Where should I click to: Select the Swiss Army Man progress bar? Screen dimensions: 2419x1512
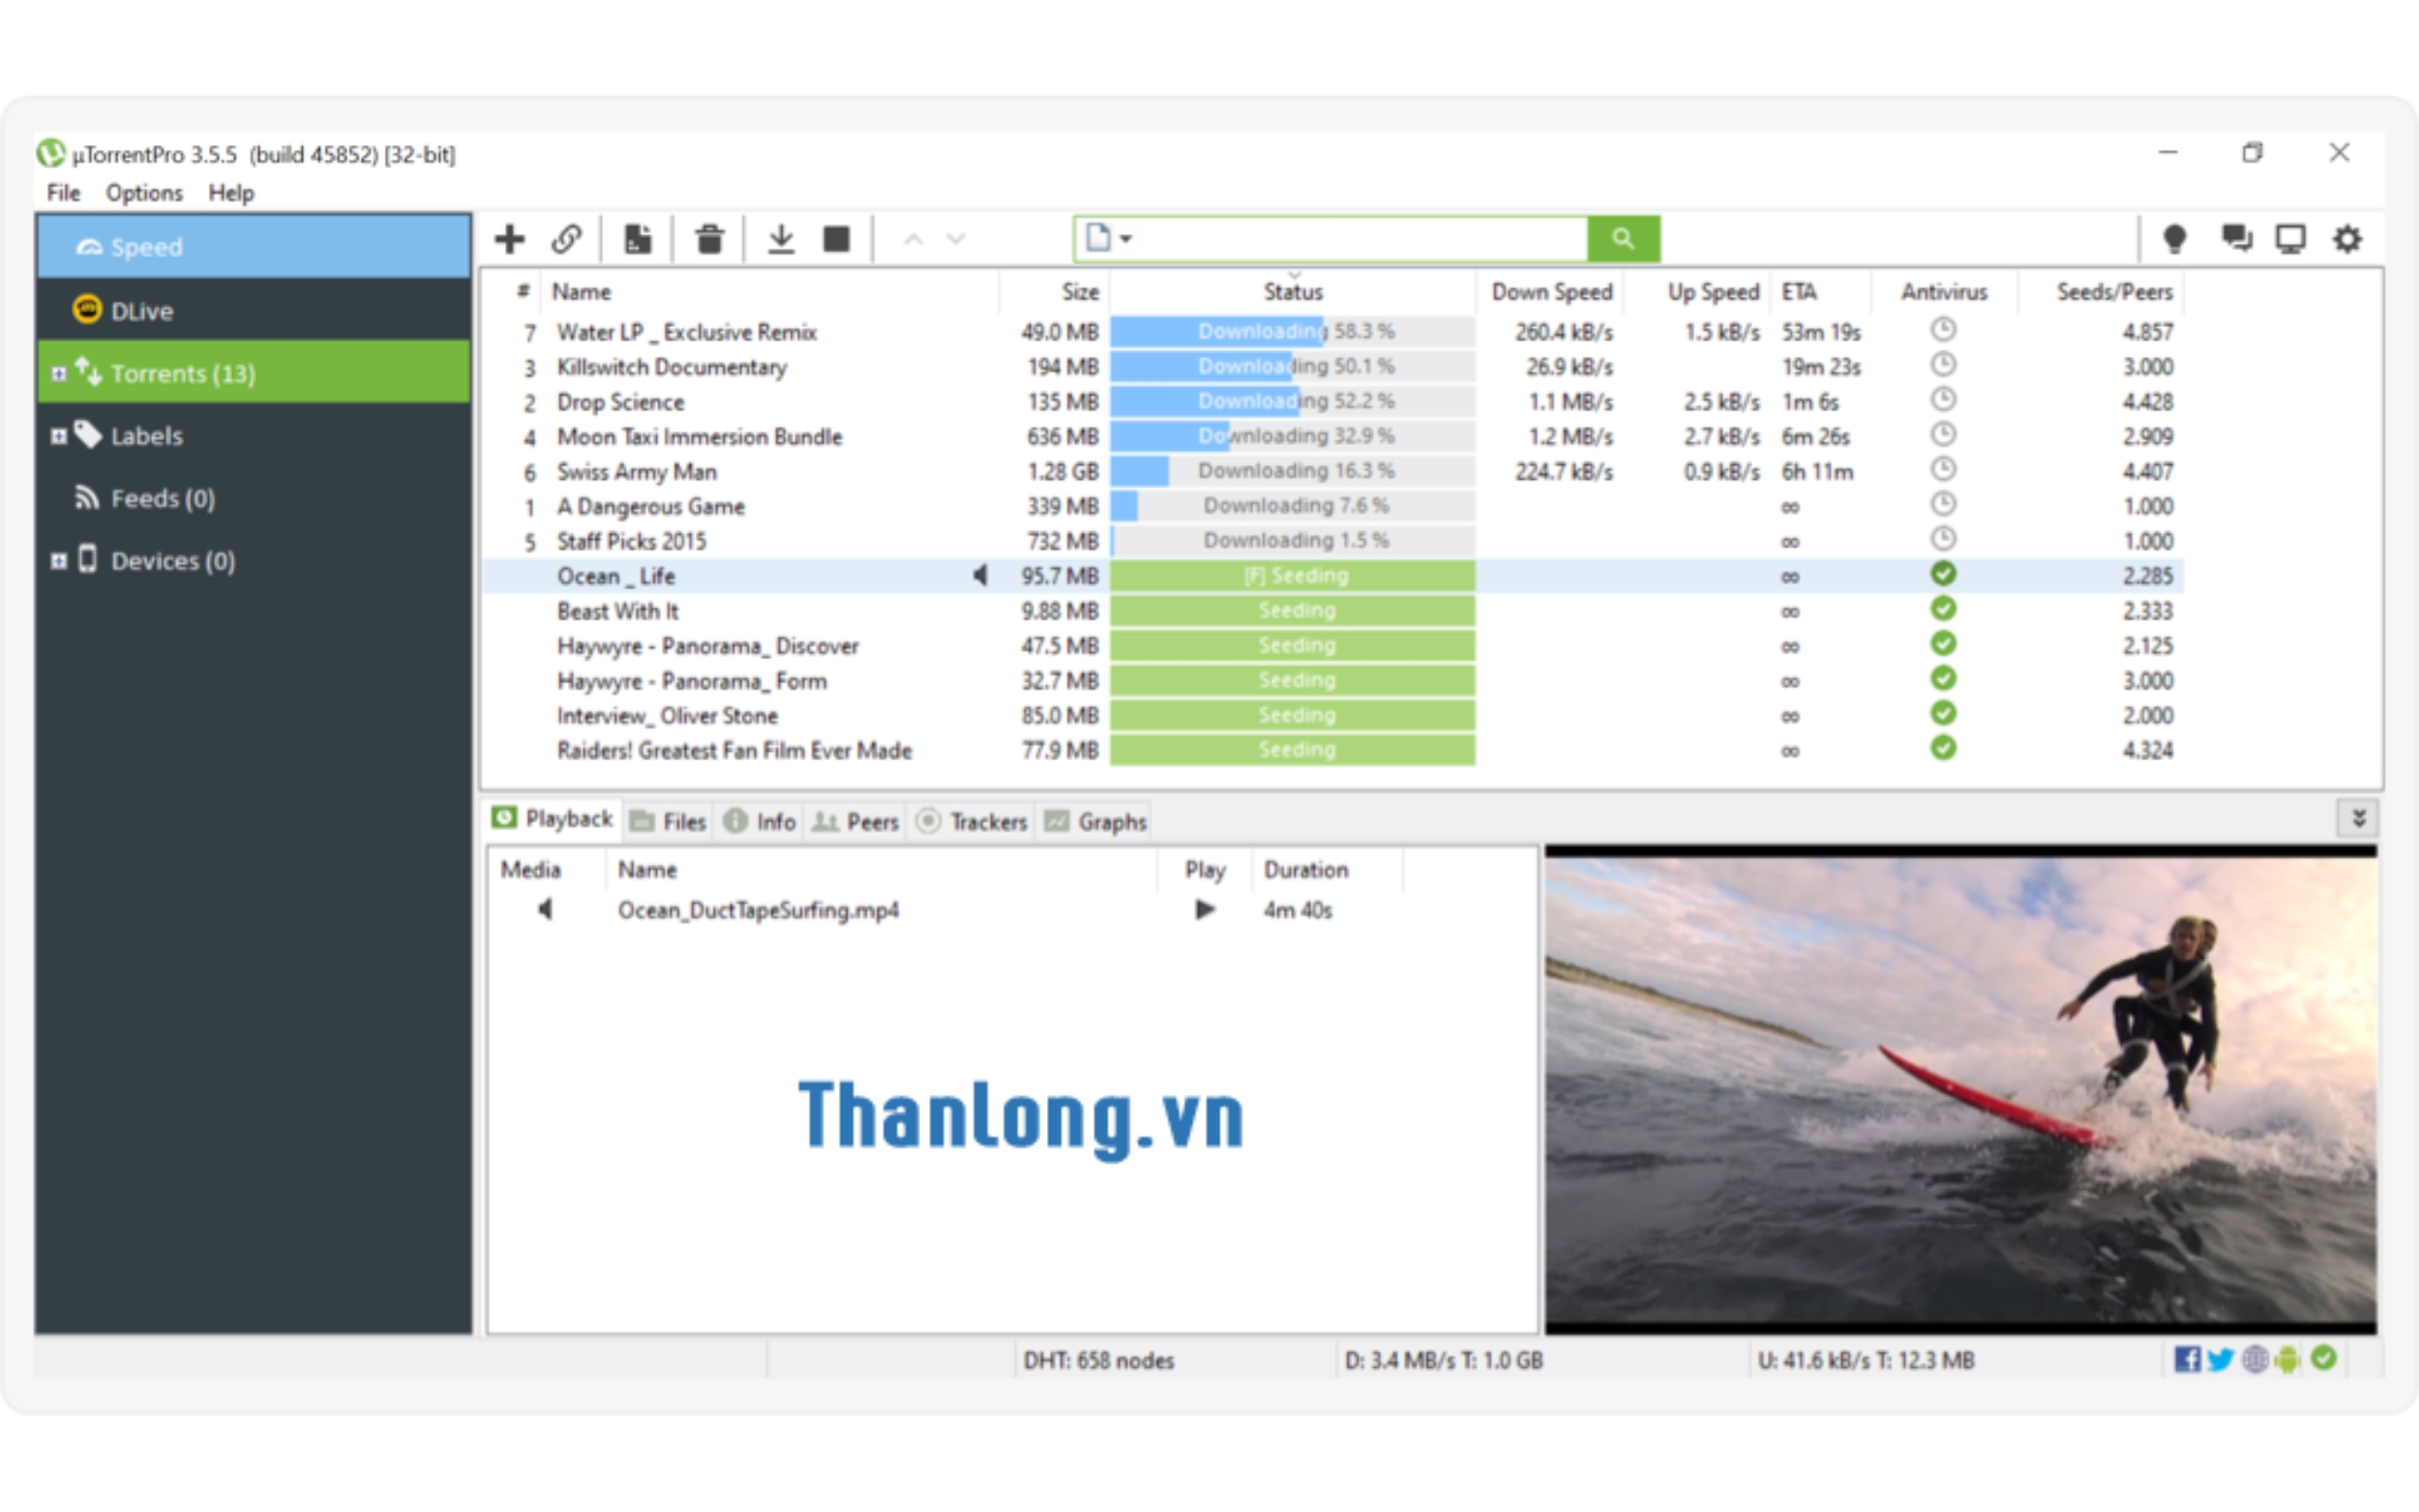tap(1292, 471)
